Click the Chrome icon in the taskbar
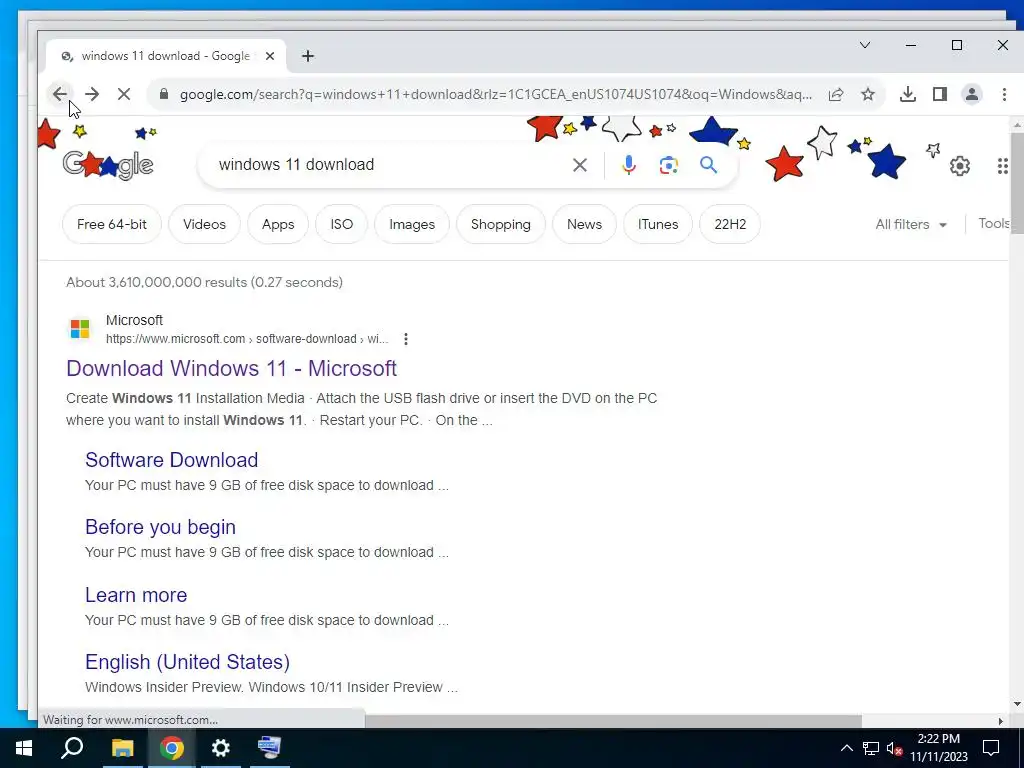Image resolution: width=1024 pixels, height=768 pixels. click(x=172, y=748)
